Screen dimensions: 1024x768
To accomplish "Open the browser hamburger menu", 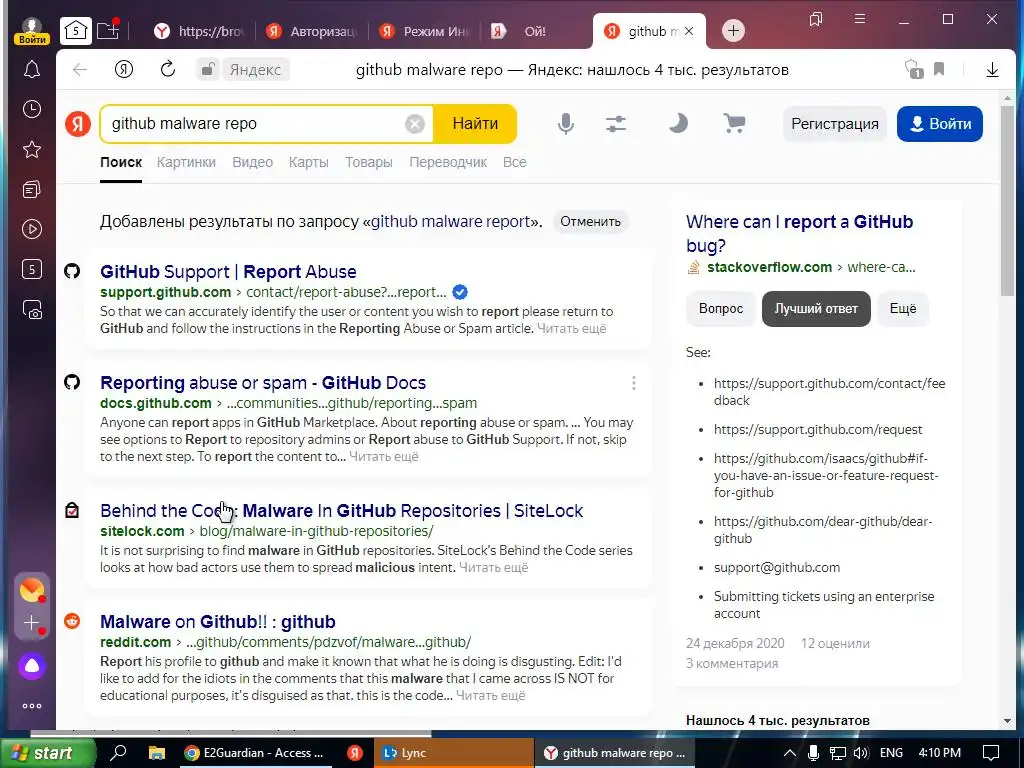I will pos(860,20).
